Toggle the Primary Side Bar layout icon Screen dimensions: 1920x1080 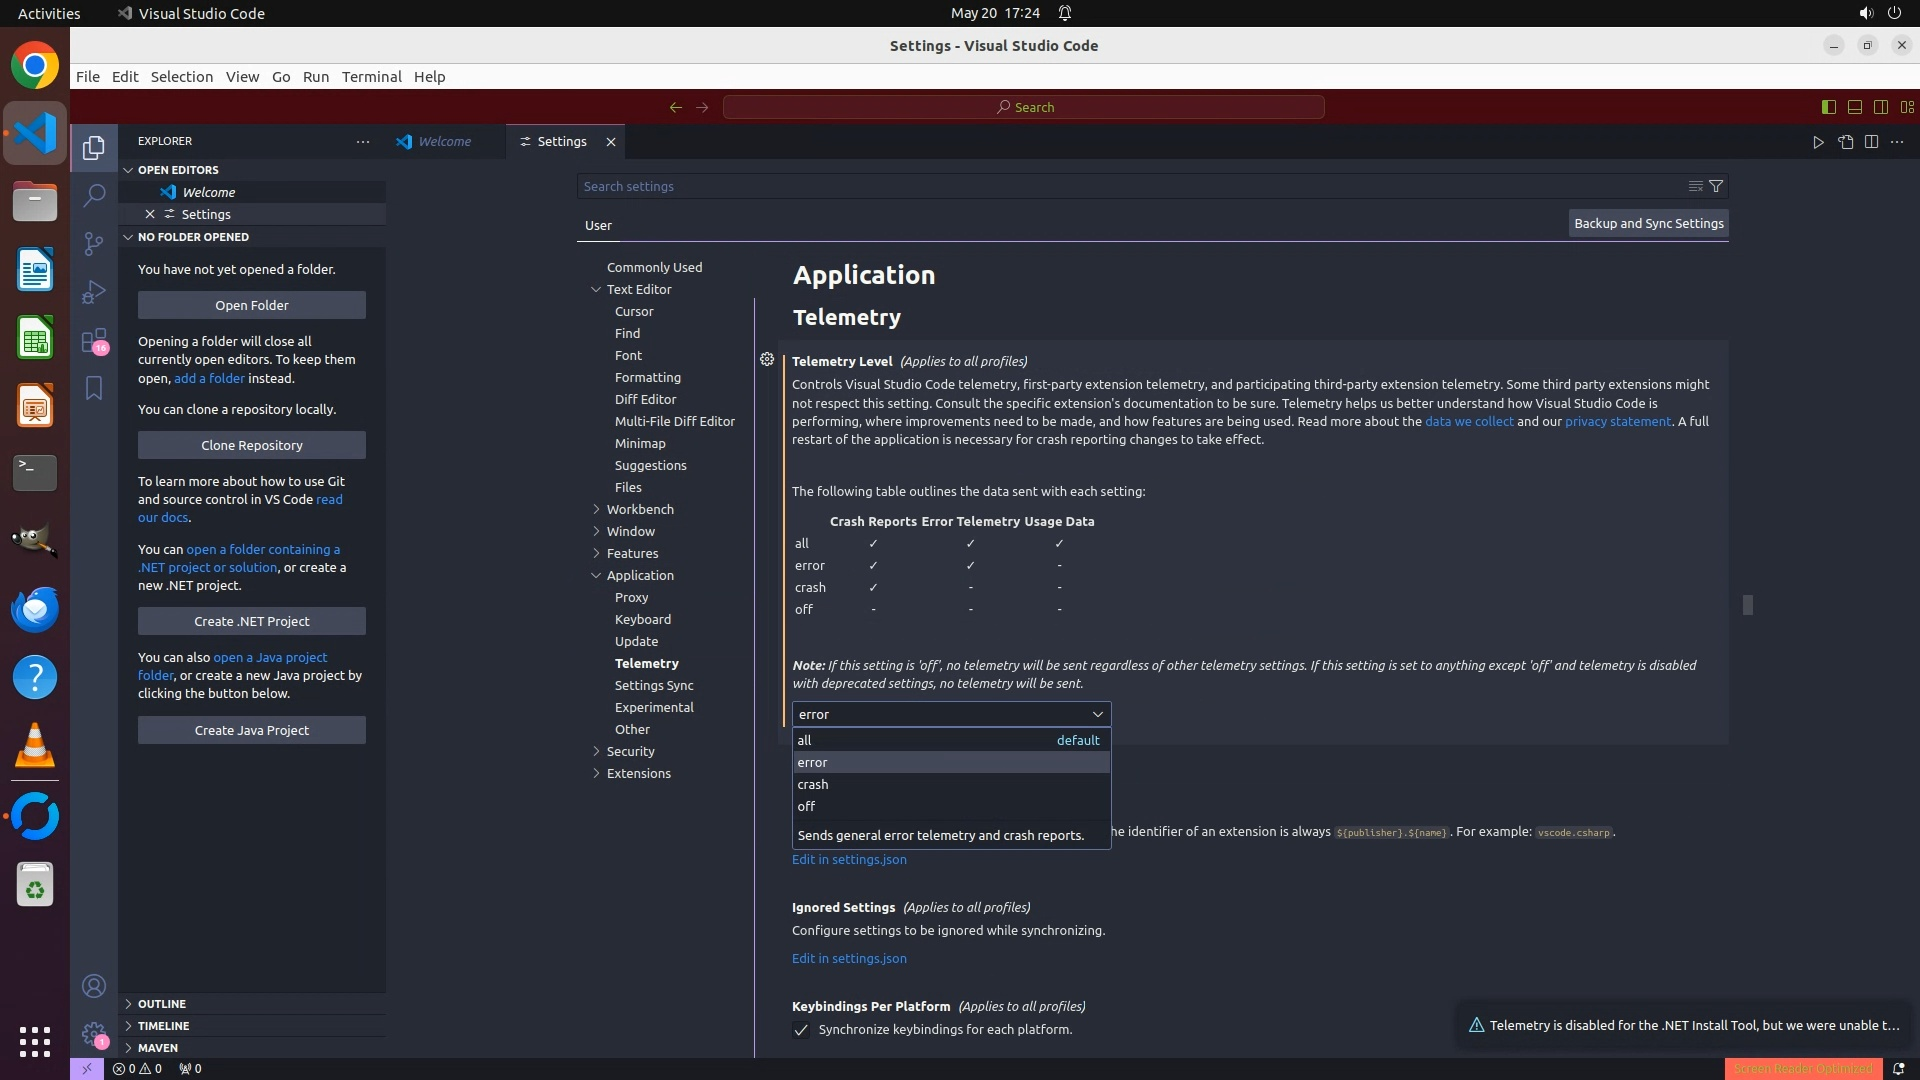tap(1828, 107)
